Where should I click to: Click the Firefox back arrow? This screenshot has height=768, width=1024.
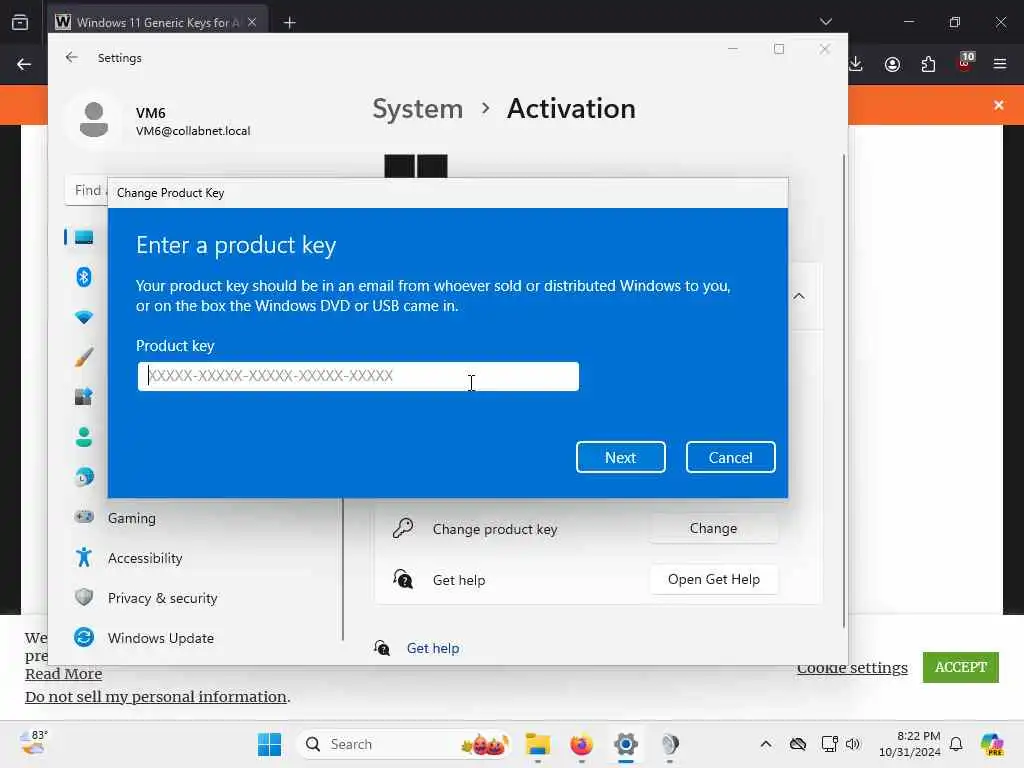24,64
